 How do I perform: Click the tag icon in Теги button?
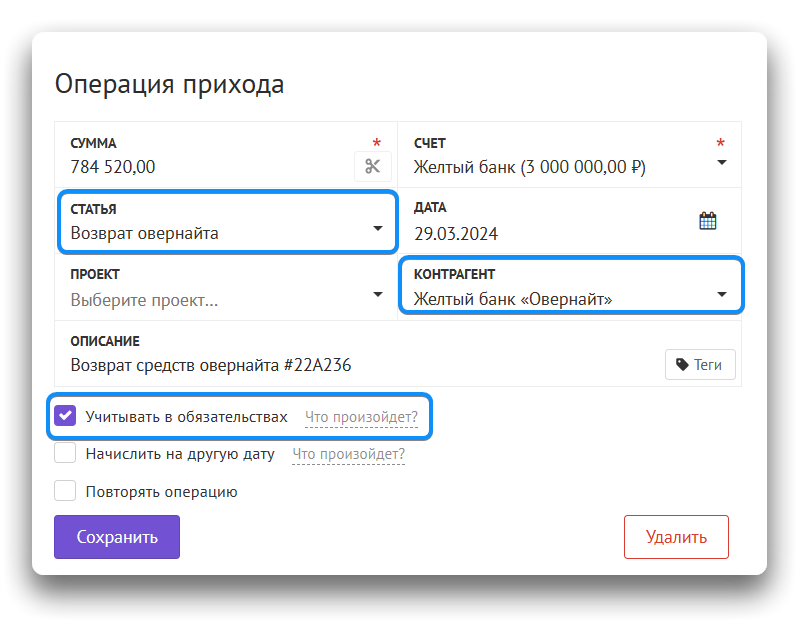coord(682,365)
